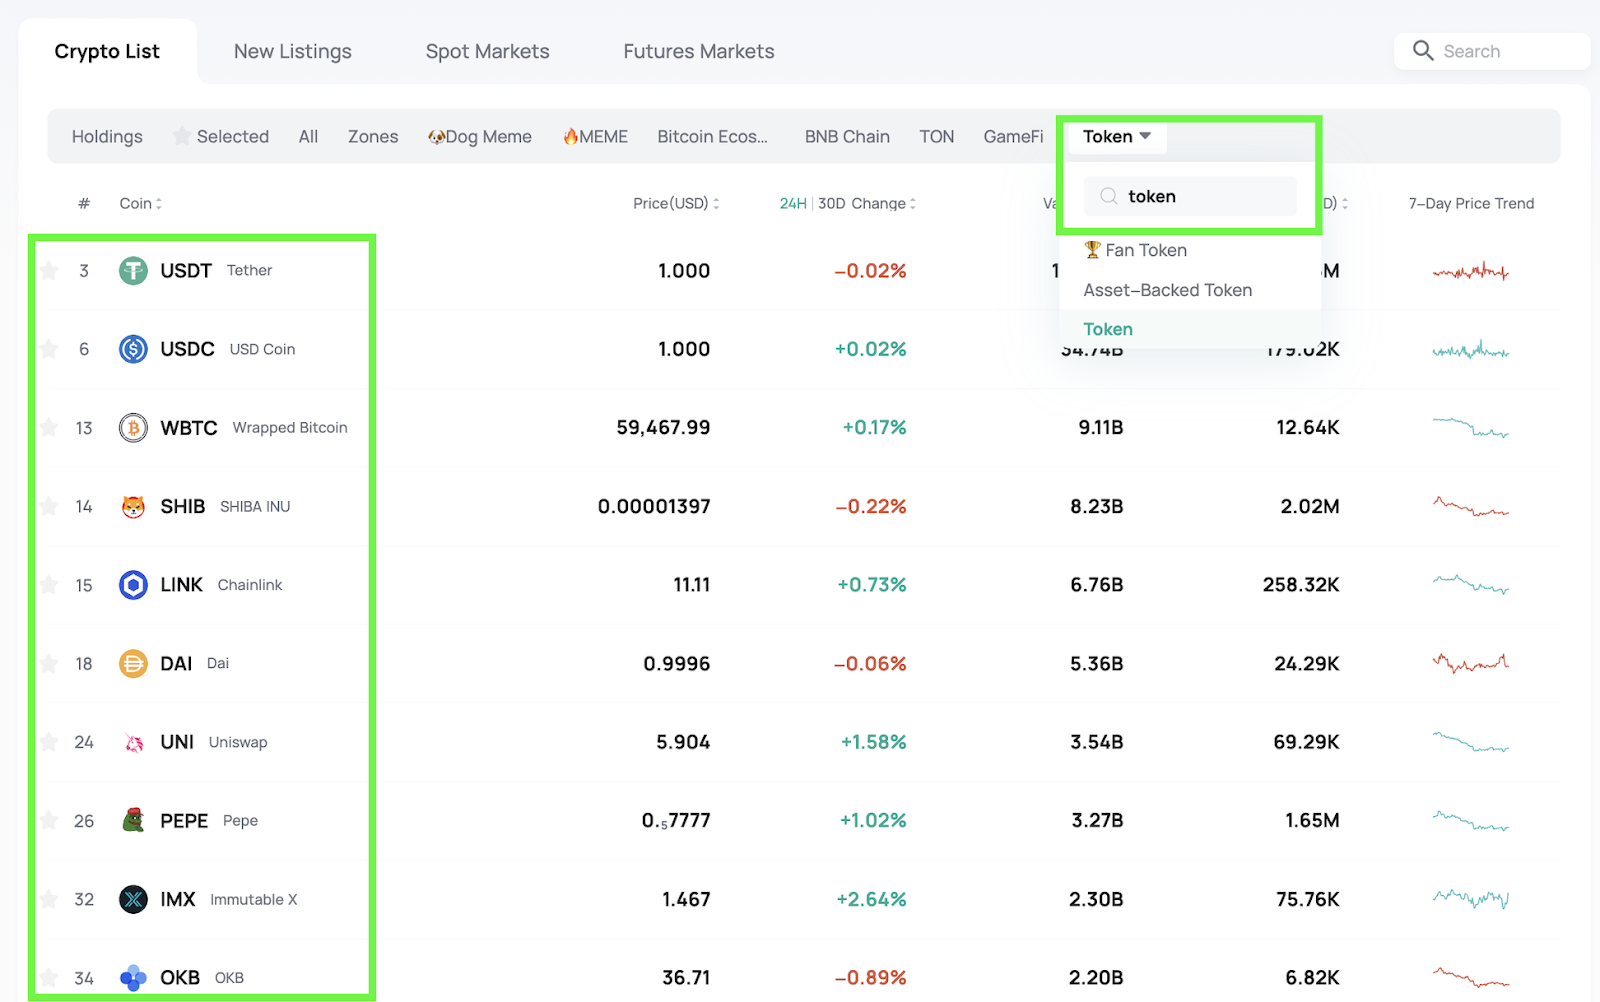View IMX 7-day price trend chart

[1470, 898]
